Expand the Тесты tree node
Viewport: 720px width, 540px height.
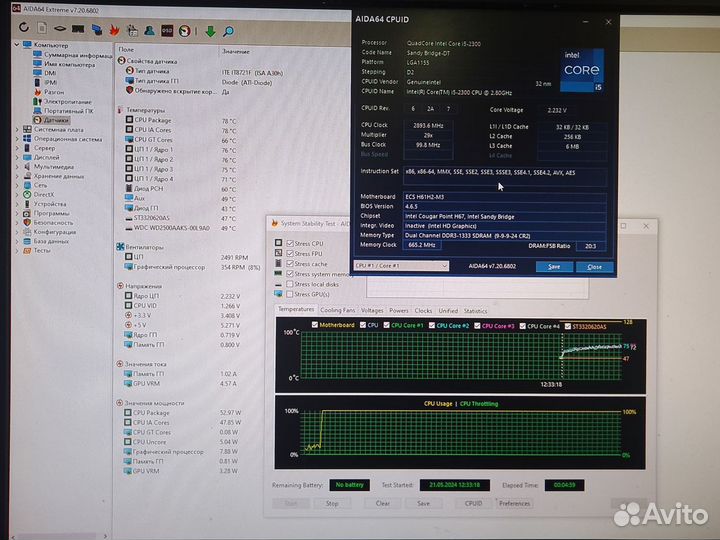[17, 251]
